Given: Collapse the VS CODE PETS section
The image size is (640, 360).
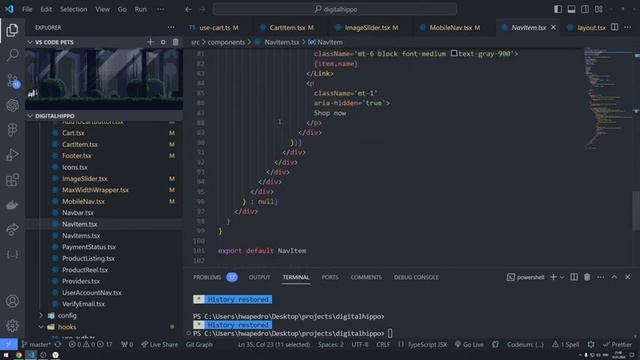Looking at the screenshot, I should pos(30,42).
